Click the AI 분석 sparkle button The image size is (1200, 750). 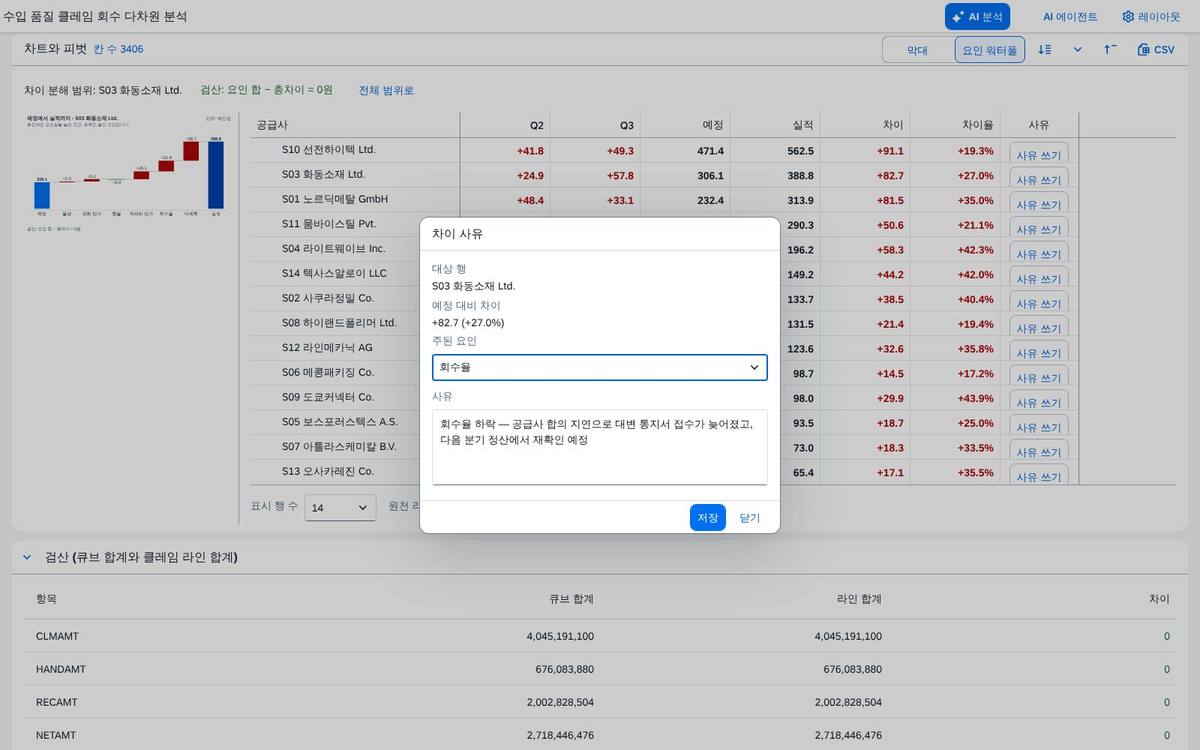(x=977, y=17)
